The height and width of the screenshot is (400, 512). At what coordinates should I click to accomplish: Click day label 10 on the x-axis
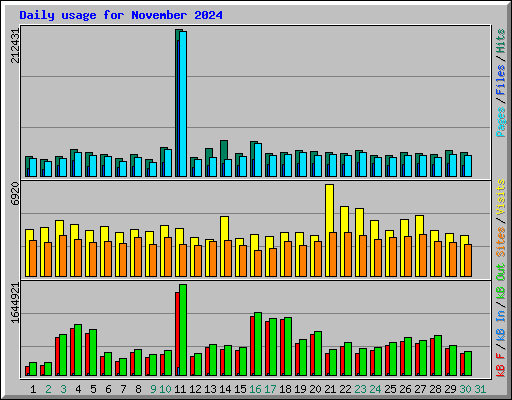click(165, 389)
